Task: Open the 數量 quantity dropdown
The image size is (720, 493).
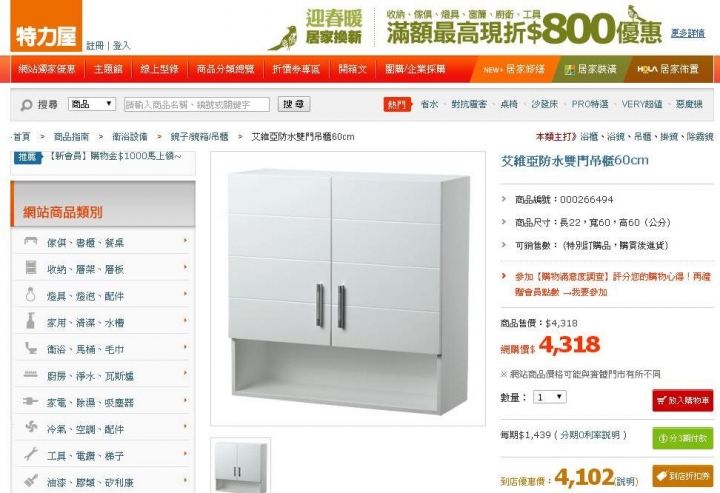Action: point(549,397)
